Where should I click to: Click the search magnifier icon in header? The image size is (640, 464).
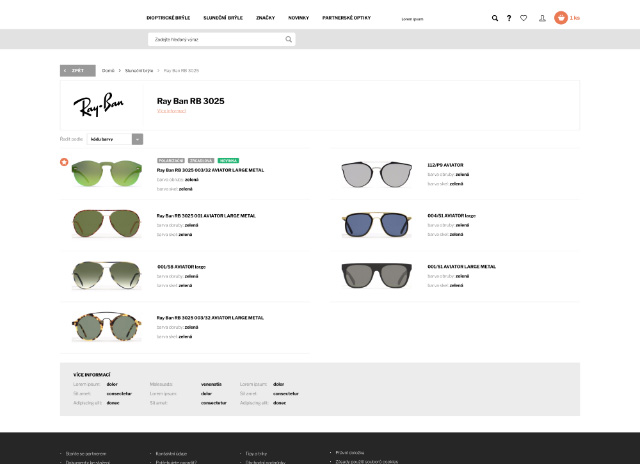pos(495,18)
